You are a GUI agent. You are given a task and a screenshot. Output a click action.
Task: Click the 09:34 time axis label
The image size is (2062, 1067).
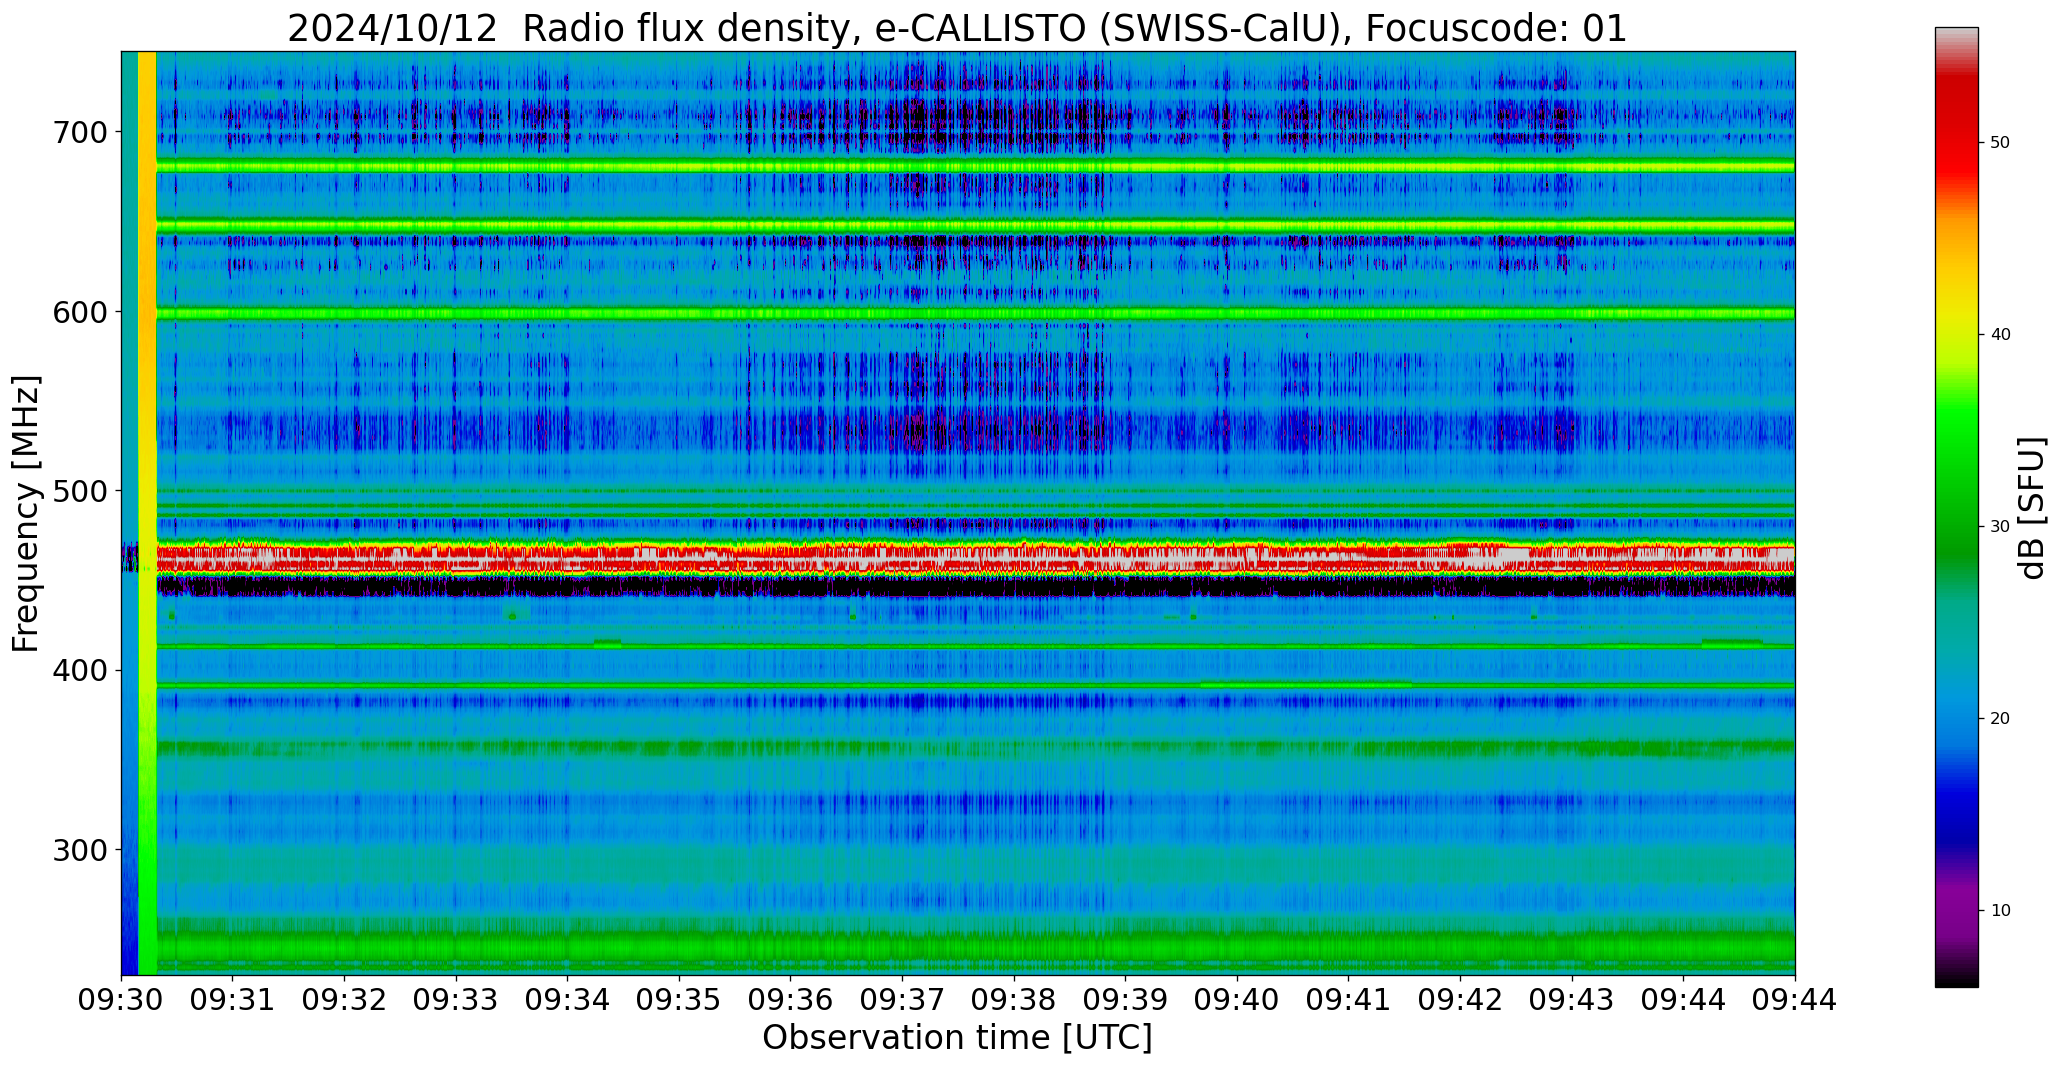(x=568, y=1000)
